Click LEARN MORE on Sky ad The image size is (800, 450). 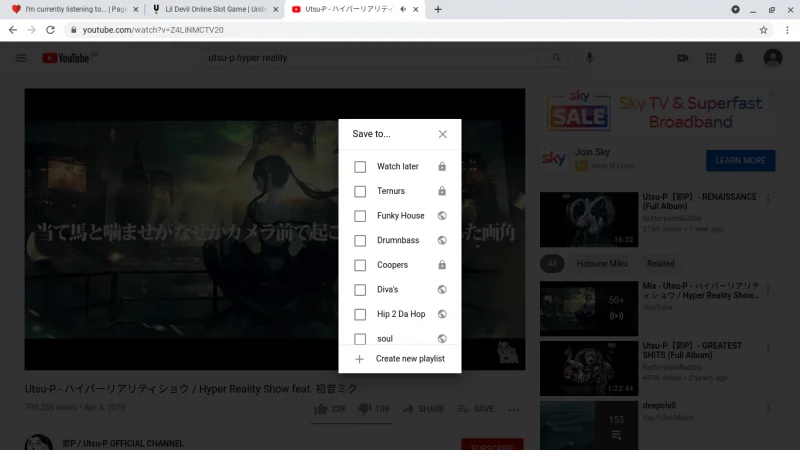[x=740, y=160]
